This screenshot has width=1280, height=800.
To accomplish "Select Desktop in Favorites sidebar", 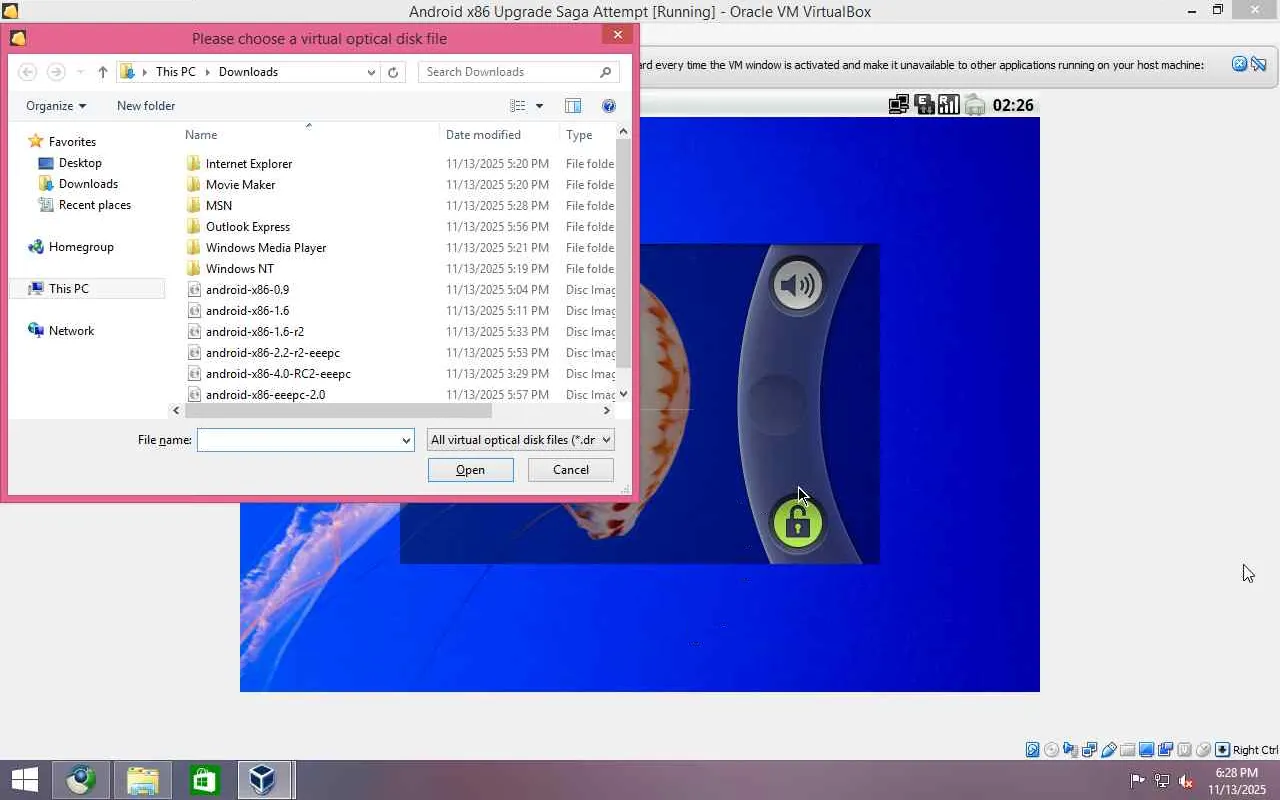I will click(80, 163).
